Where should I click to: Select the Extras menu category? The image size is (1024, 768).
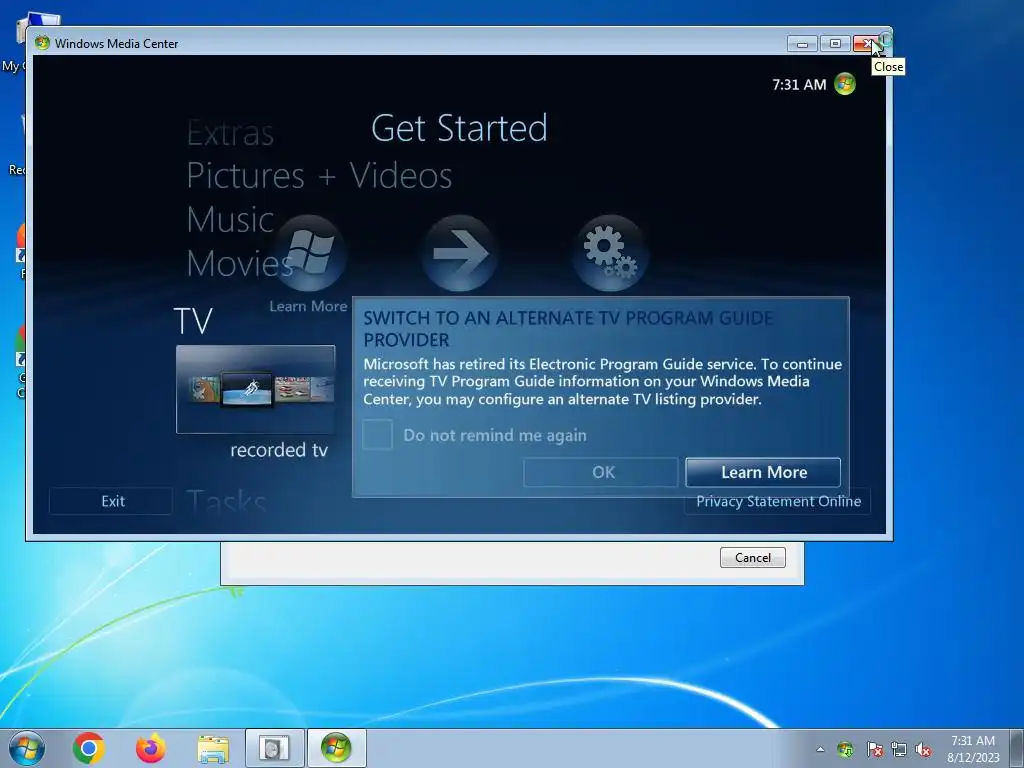point(231,133)
